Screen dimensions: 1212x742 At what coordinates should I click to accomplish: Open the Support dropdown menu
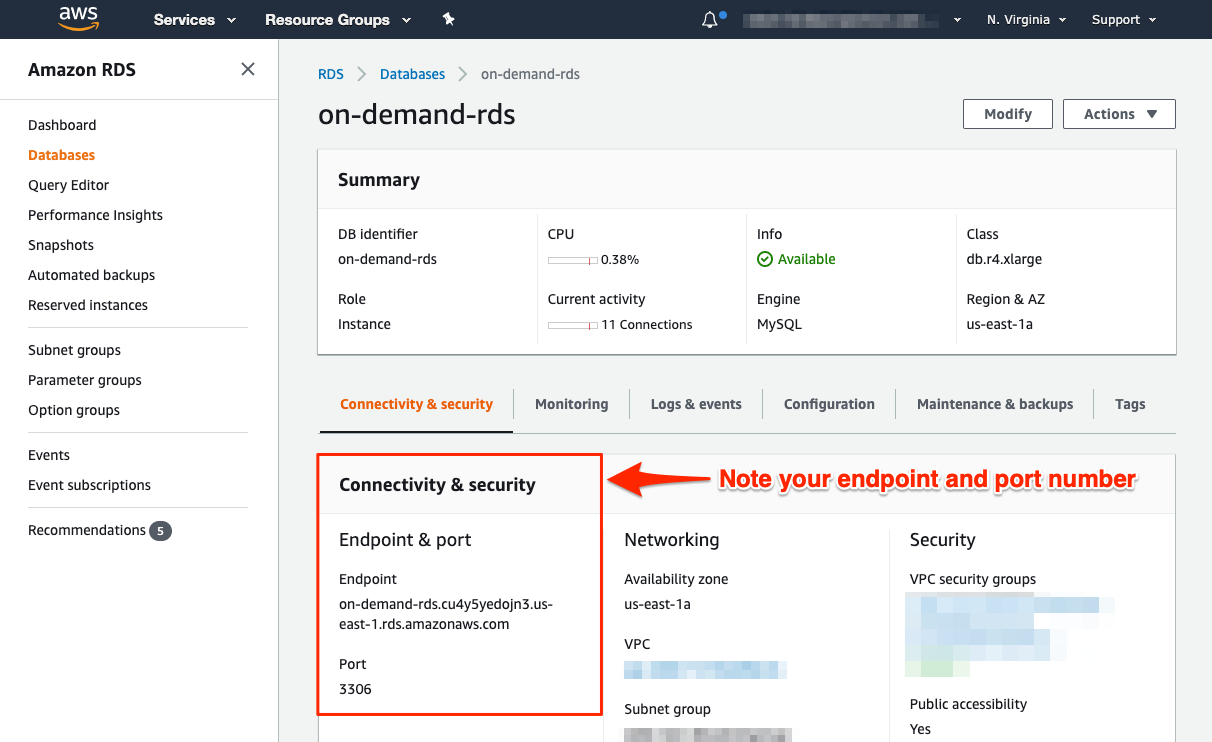1124,20
